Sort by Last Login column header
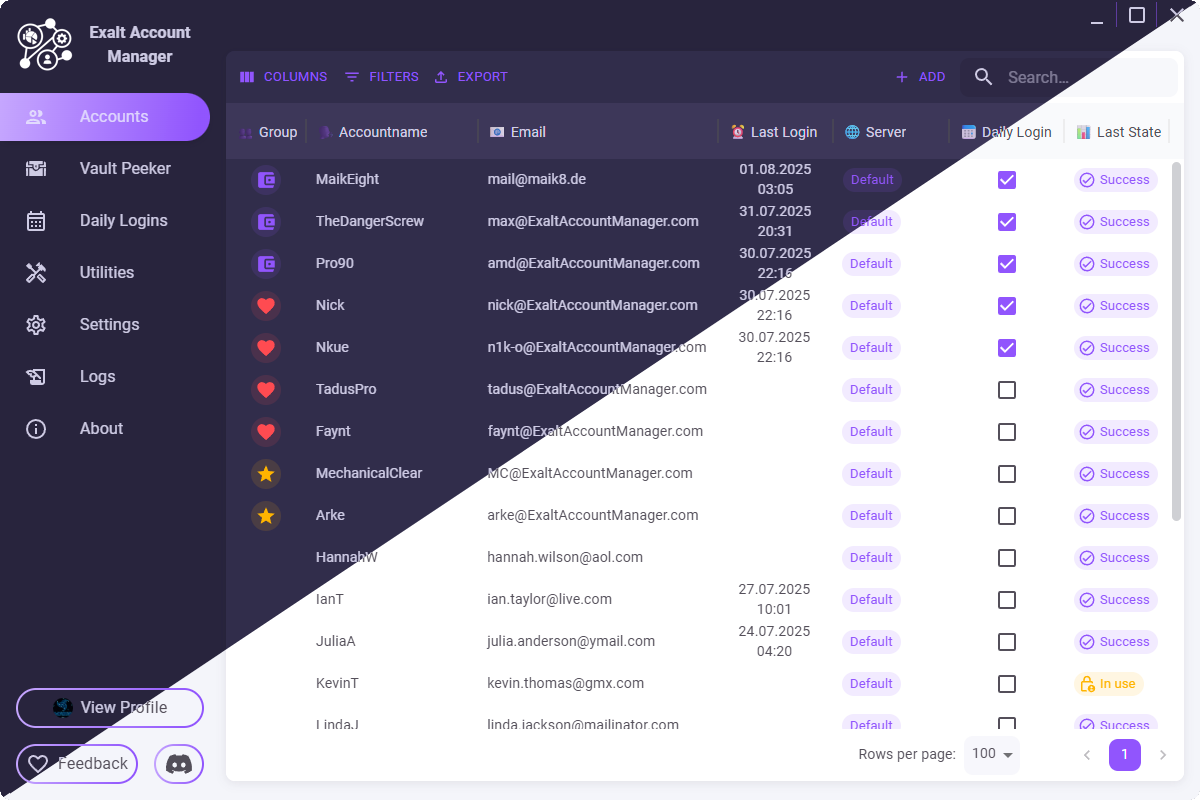Image resolution: width=1200 pixels, height=800 pixels. [x=774, y=132]
